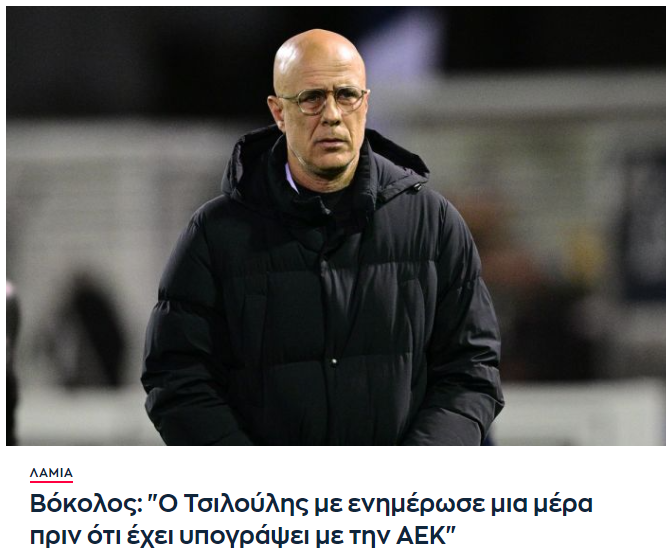672x560 pixels.
Task: Click the jacket's snap button in the photo
Action: point(333,362)
